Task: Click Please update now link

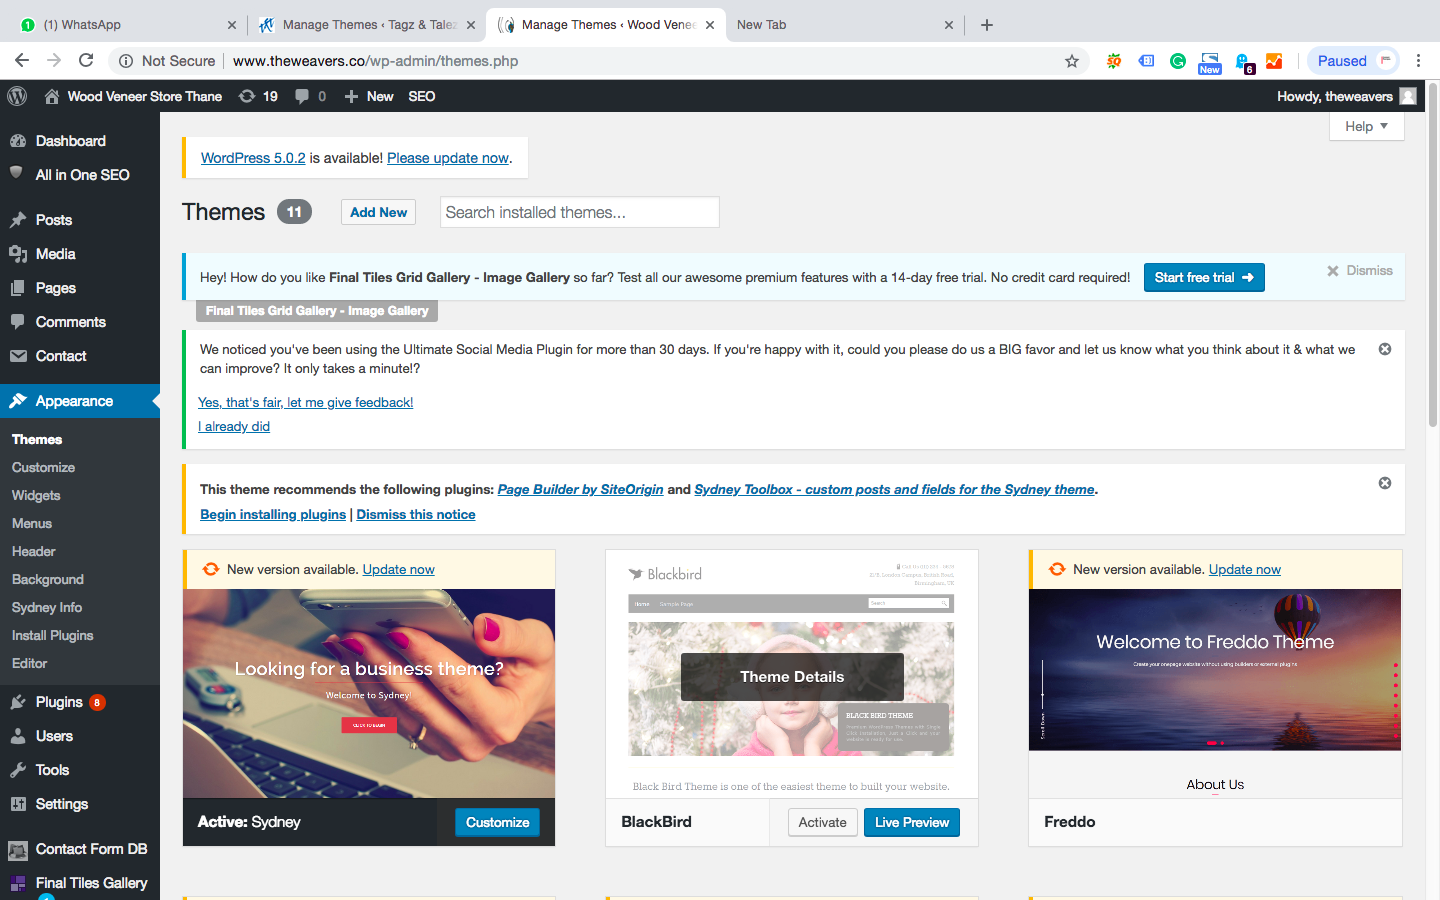Action: click(x=448, y=158)
